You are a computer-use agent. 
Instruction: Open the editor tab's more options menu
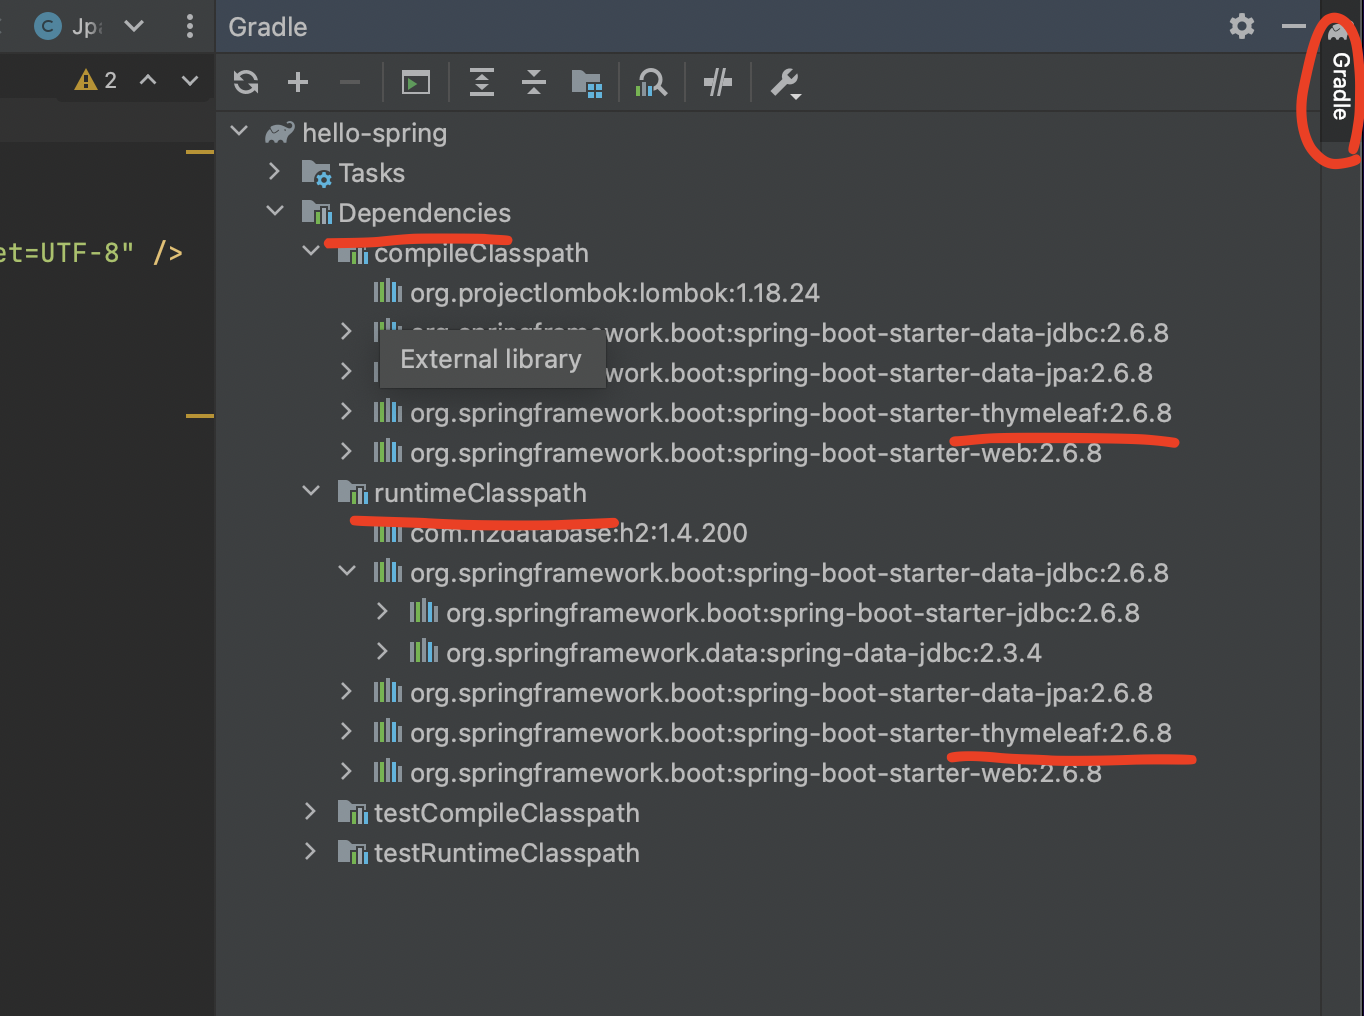[190, 26]
